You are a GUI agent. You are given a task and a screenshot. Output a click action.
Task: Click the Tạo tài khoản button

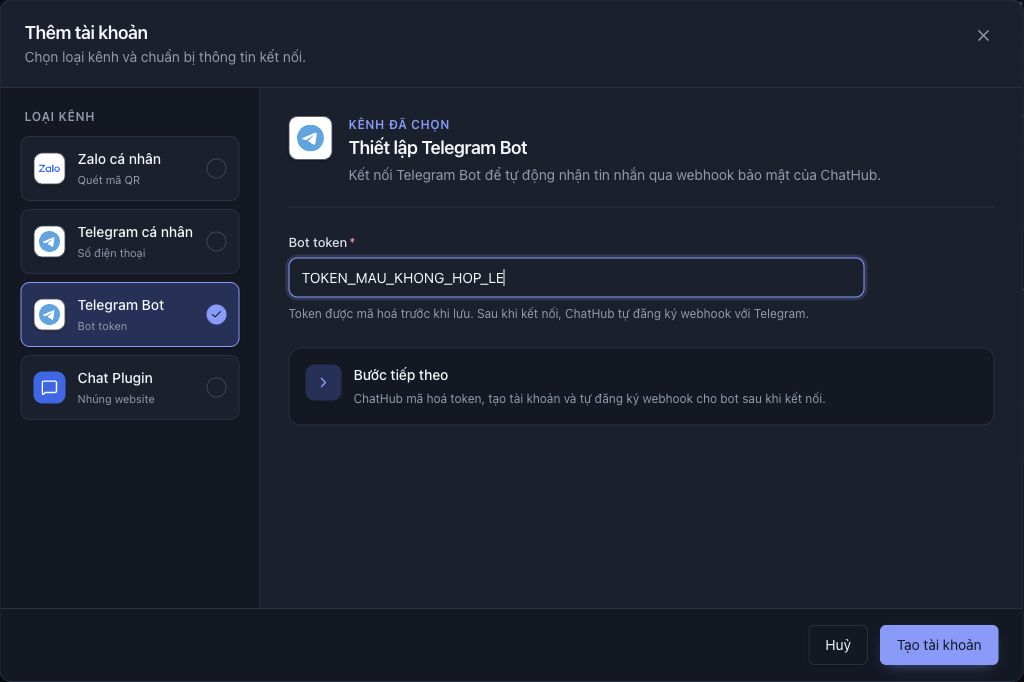click(939, 645)
